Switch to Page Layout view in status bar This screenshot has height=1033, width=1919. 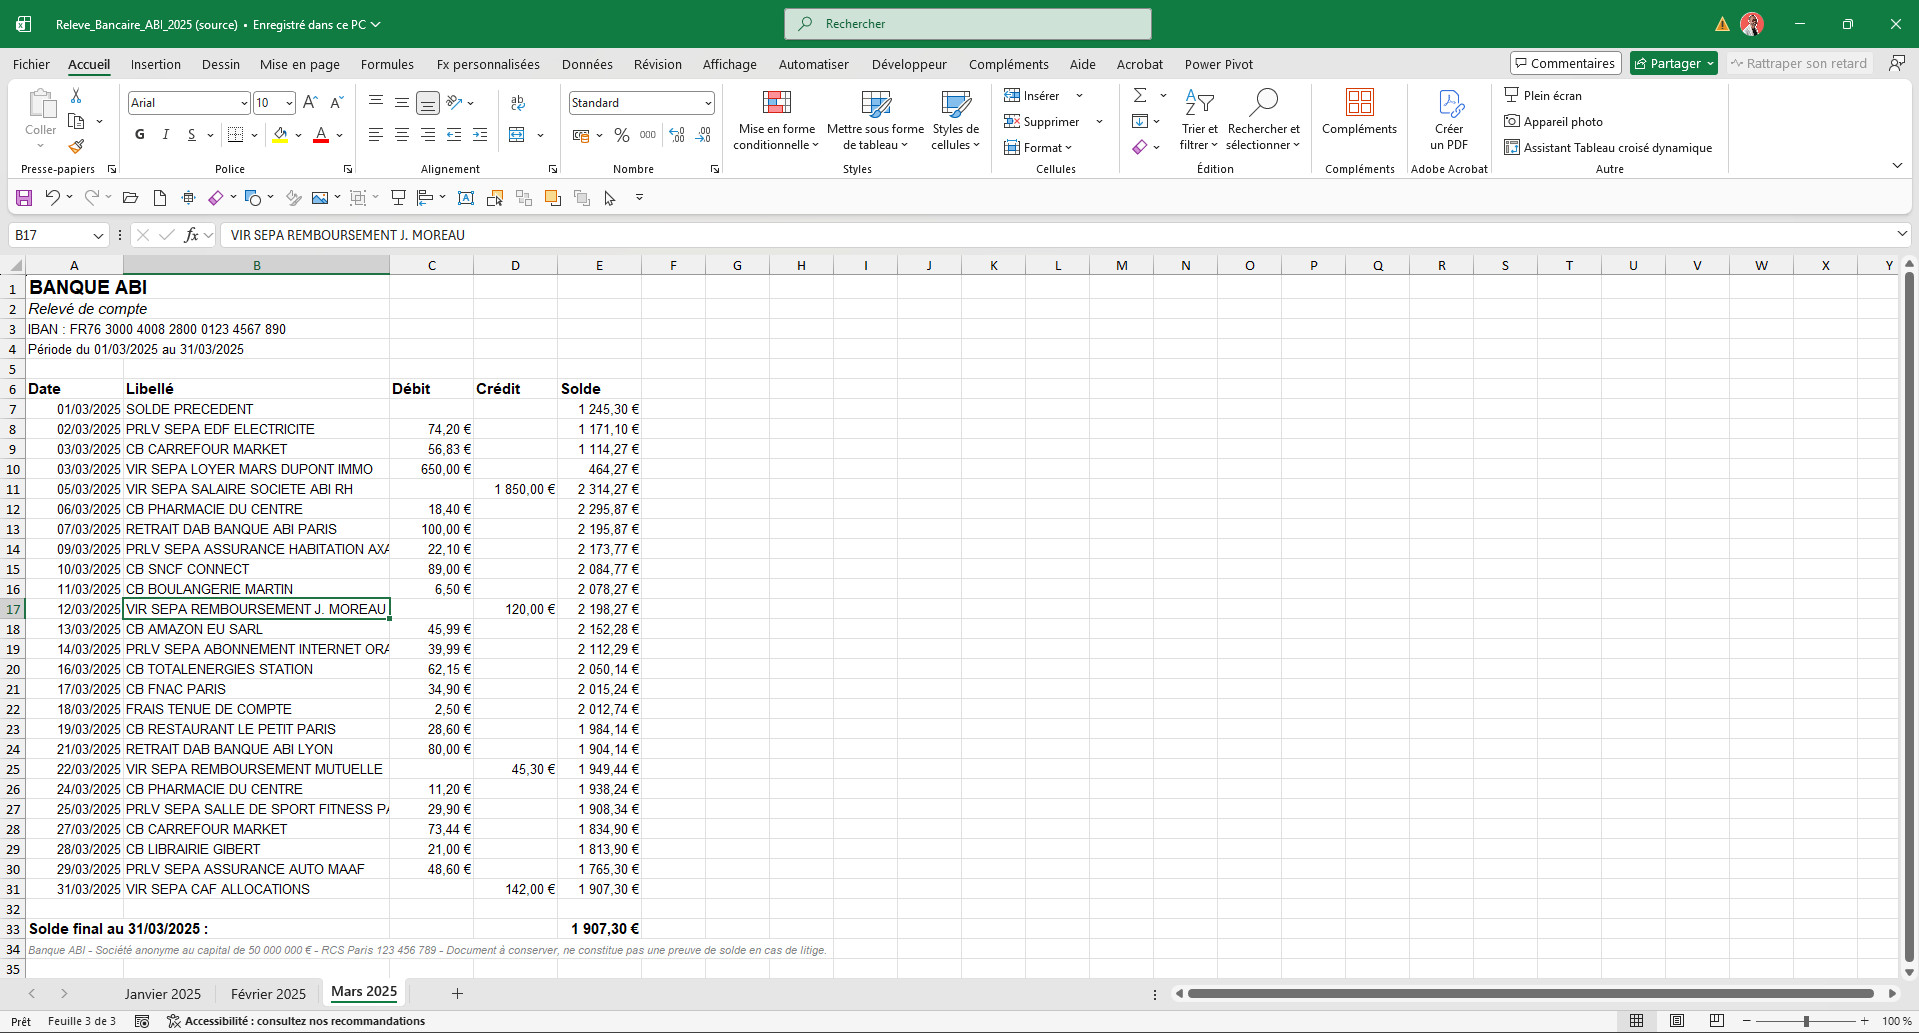click(x=1677, y=1021)
